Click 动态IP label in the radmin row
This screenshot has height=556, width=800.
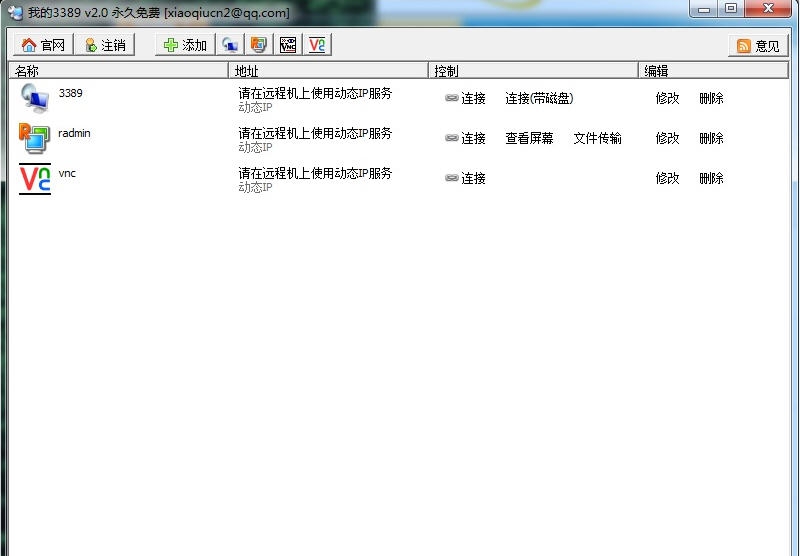(255, 147)
